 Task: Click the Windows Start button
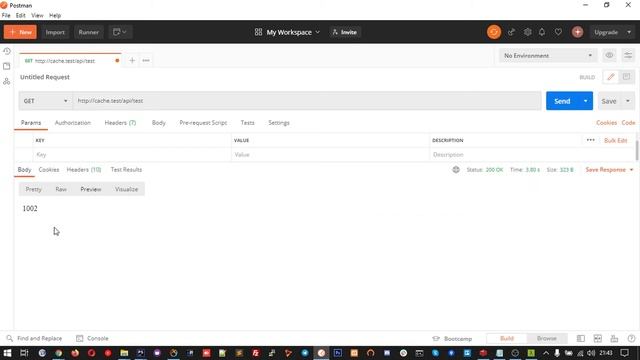[7, 353]
